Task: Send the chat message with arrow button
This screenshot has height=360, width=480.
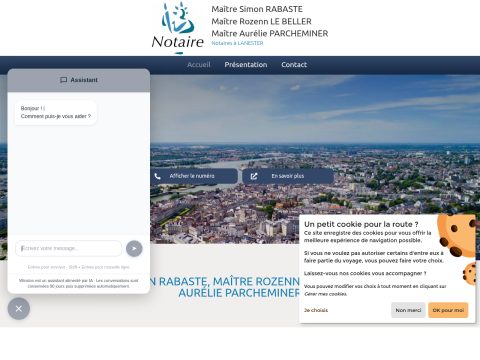Action: [134, 249]
